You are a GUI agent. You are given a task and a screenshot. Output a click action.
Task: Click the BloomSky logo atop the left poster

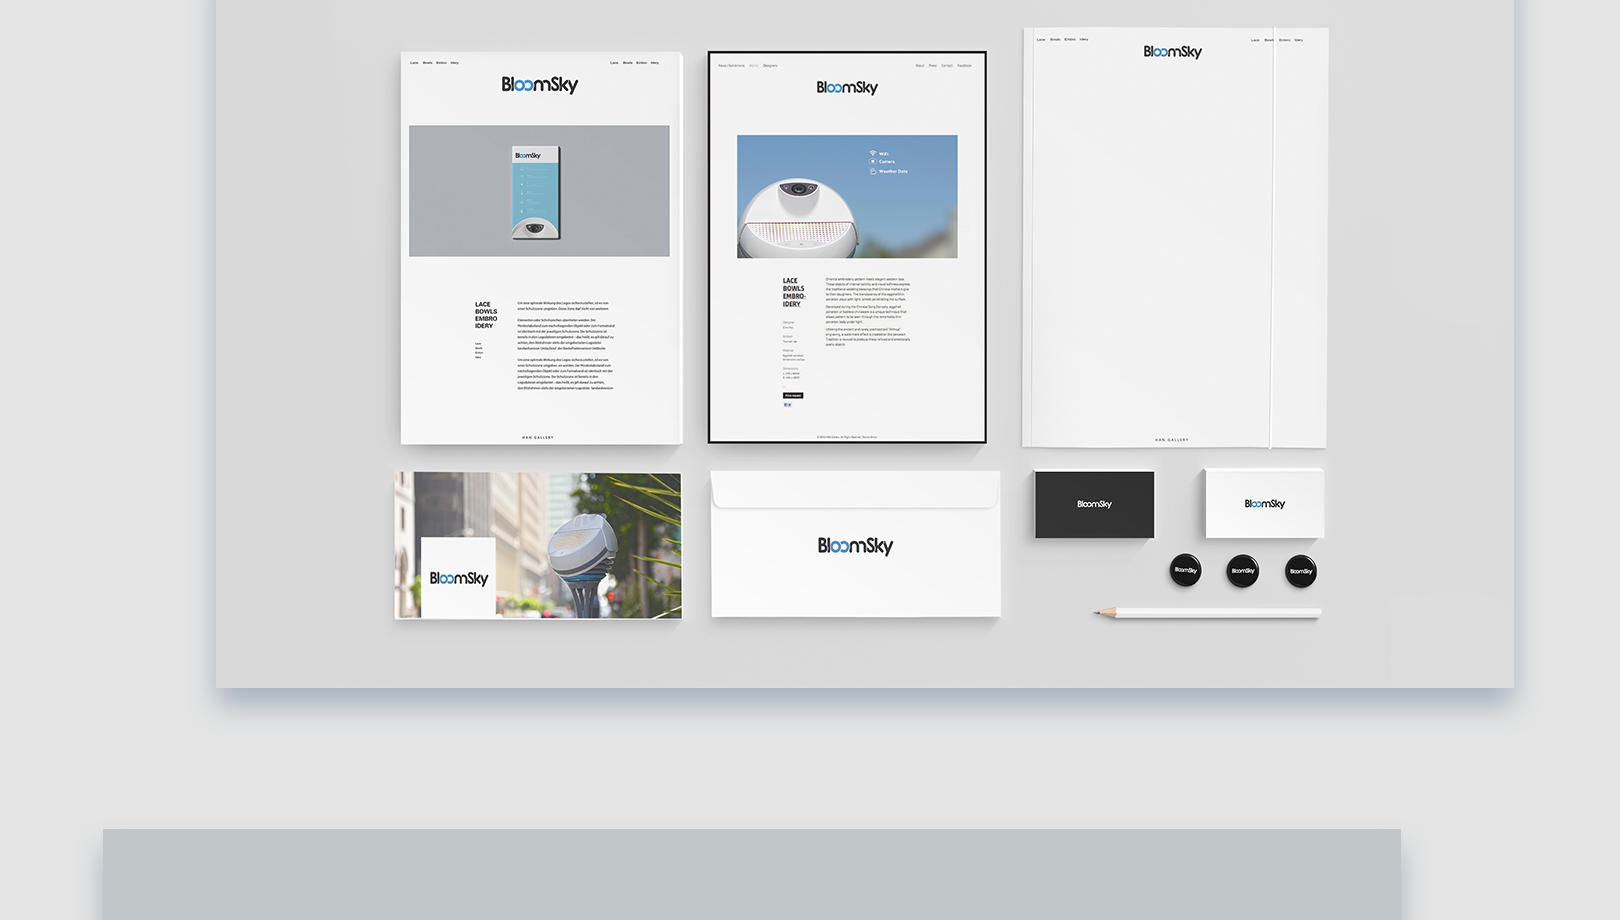540,85
